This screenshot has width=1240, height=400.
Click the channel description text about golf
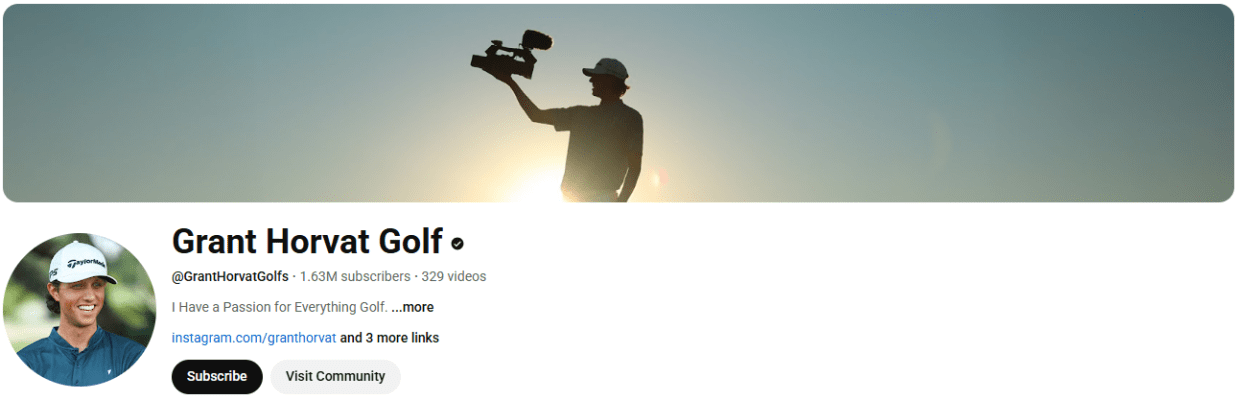coord(279,307)
